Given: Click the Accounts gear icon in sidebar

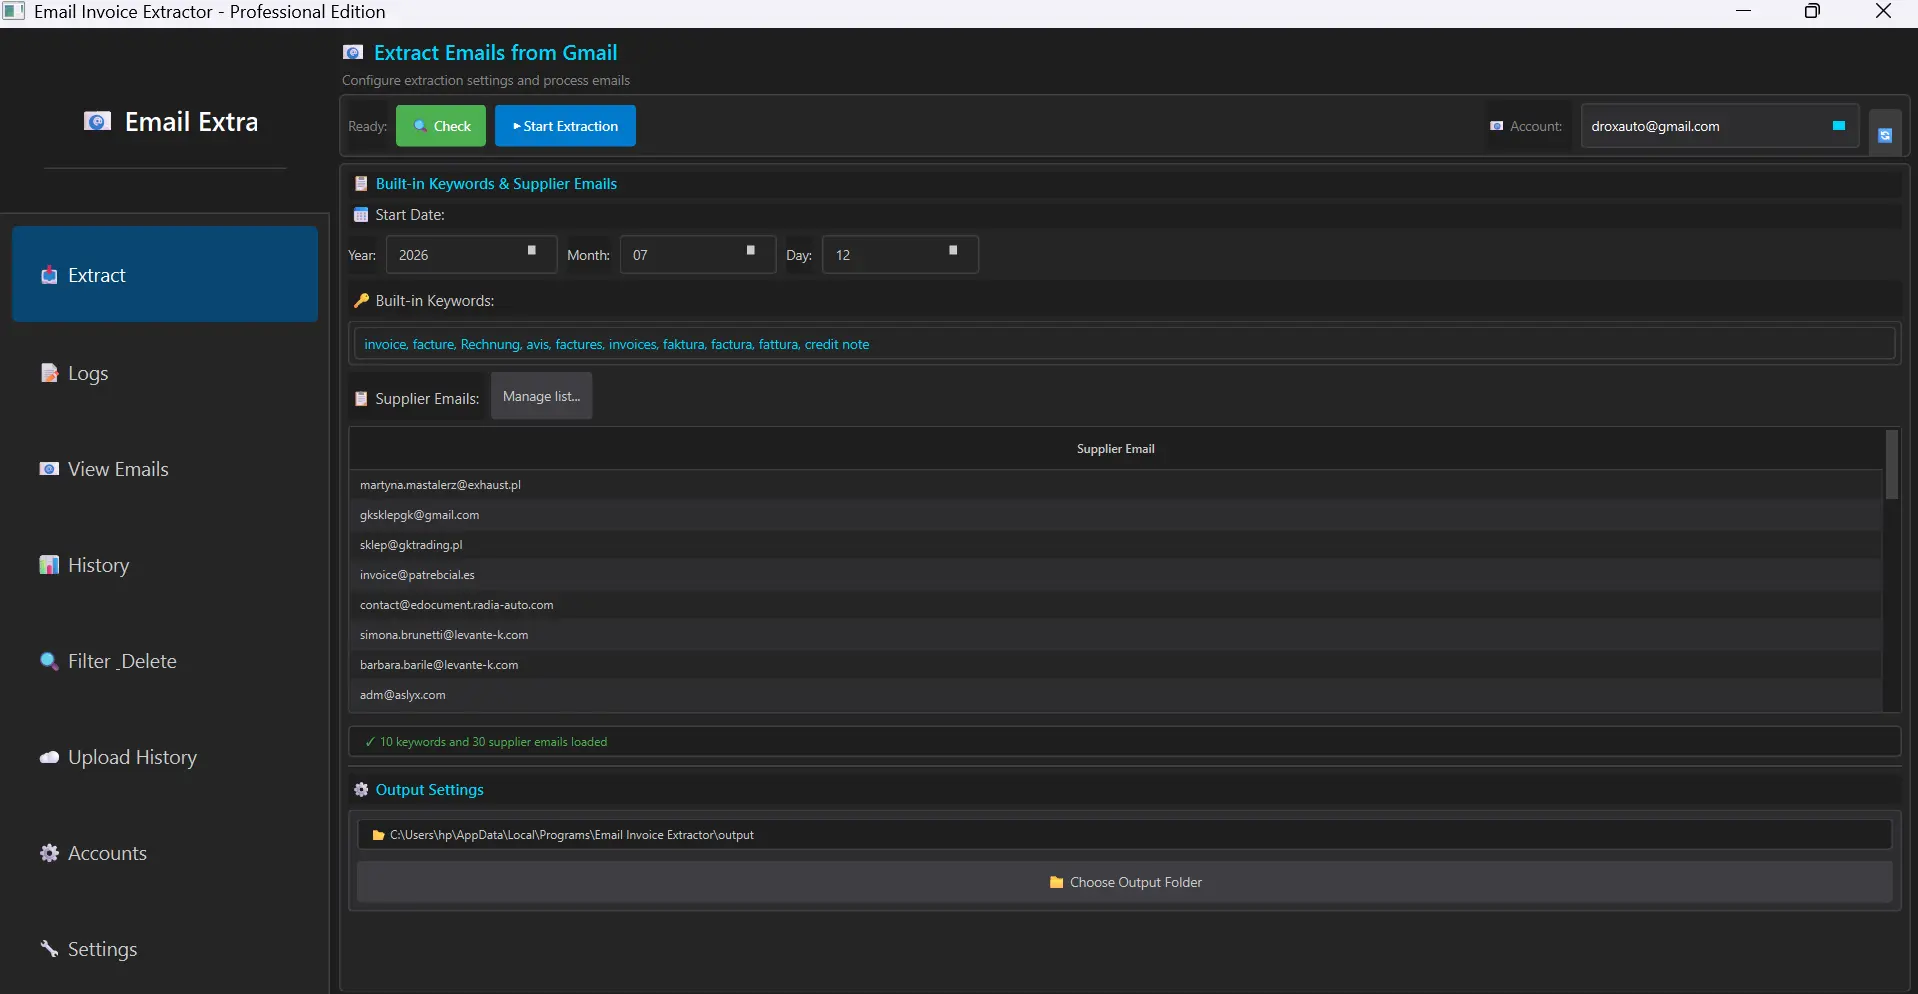Looking at the screenshot, I should [x=49, y=853].
